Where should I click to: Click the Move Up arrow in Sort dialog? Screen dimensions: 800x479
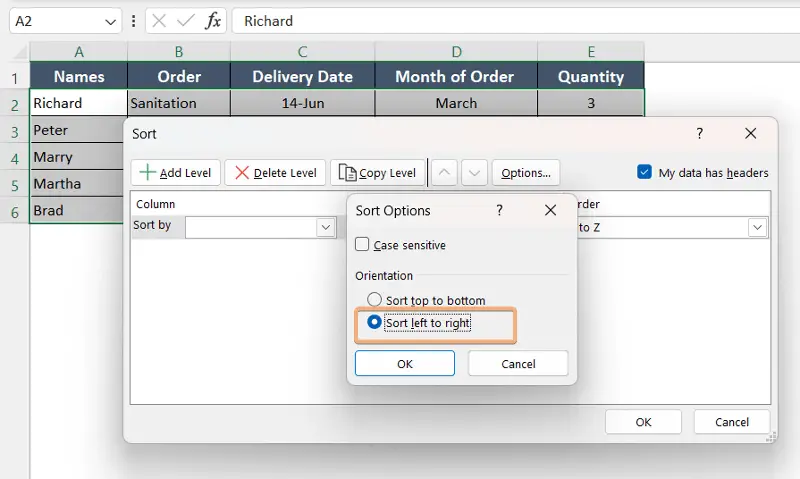[x=444, y=173]
